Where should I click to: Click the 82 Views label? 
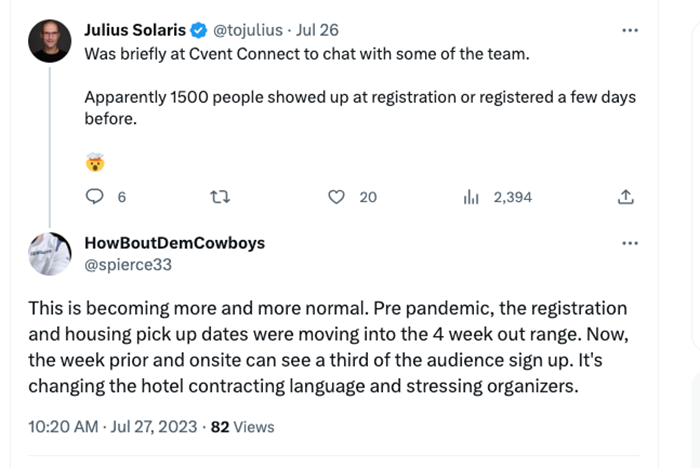pos(242,426)
